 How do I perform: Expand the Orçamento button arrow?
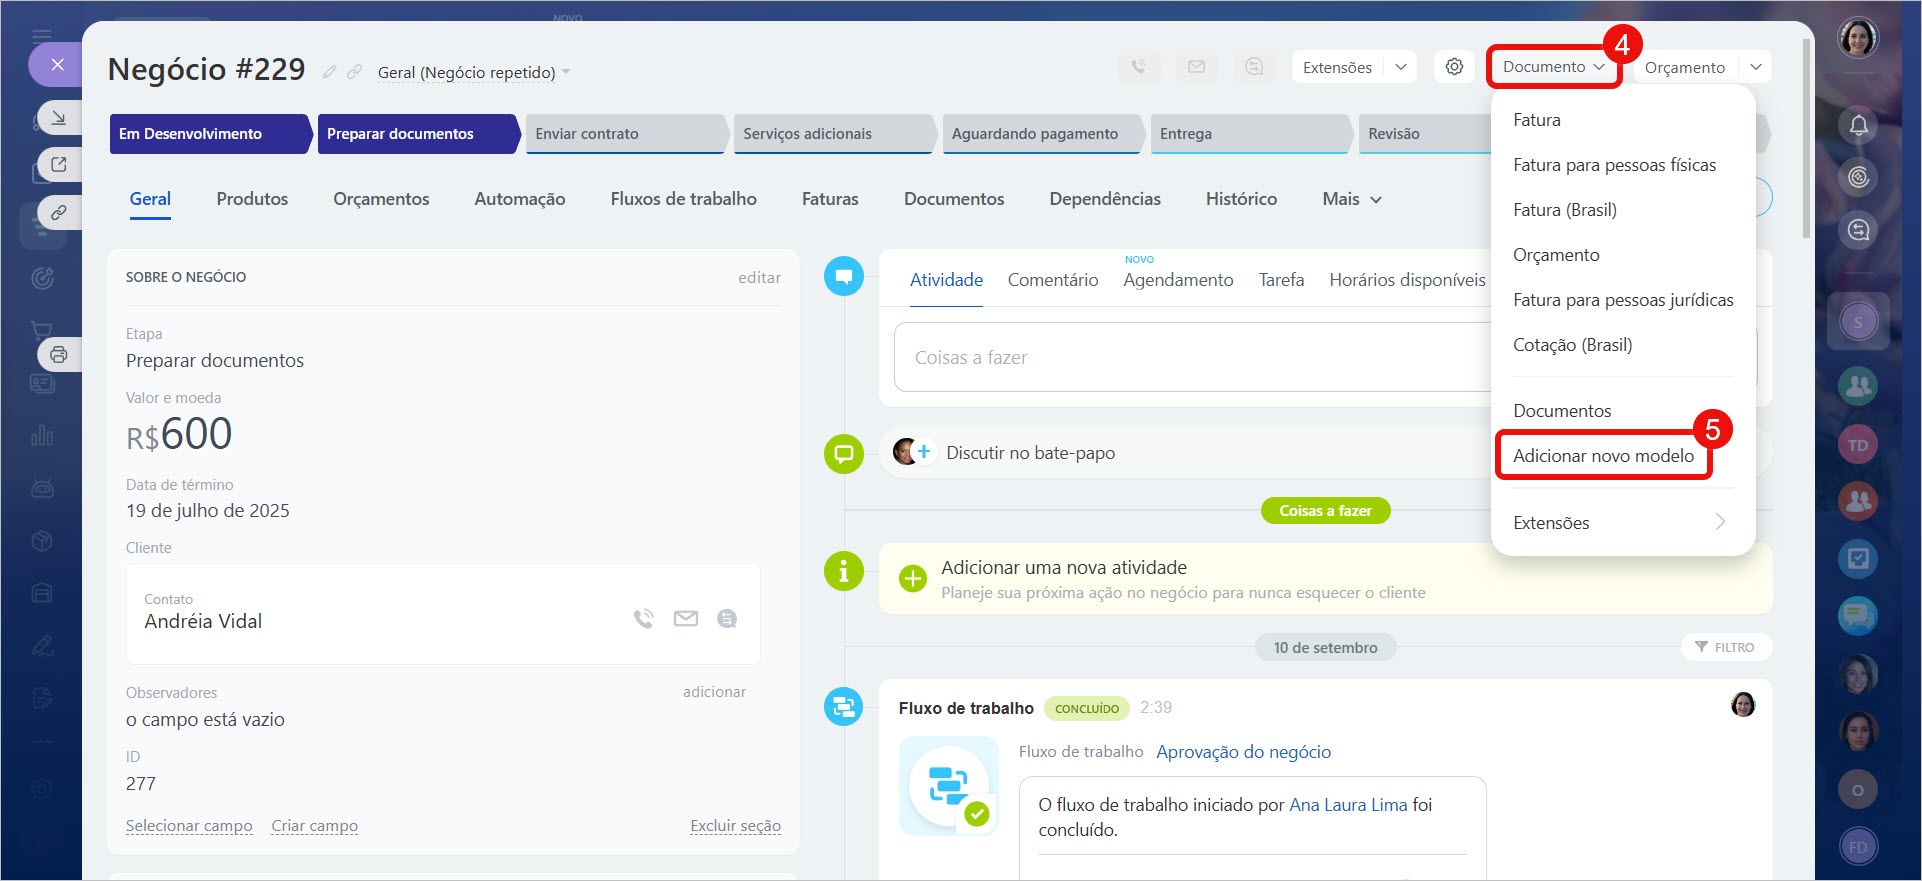tap(1756, 67)
